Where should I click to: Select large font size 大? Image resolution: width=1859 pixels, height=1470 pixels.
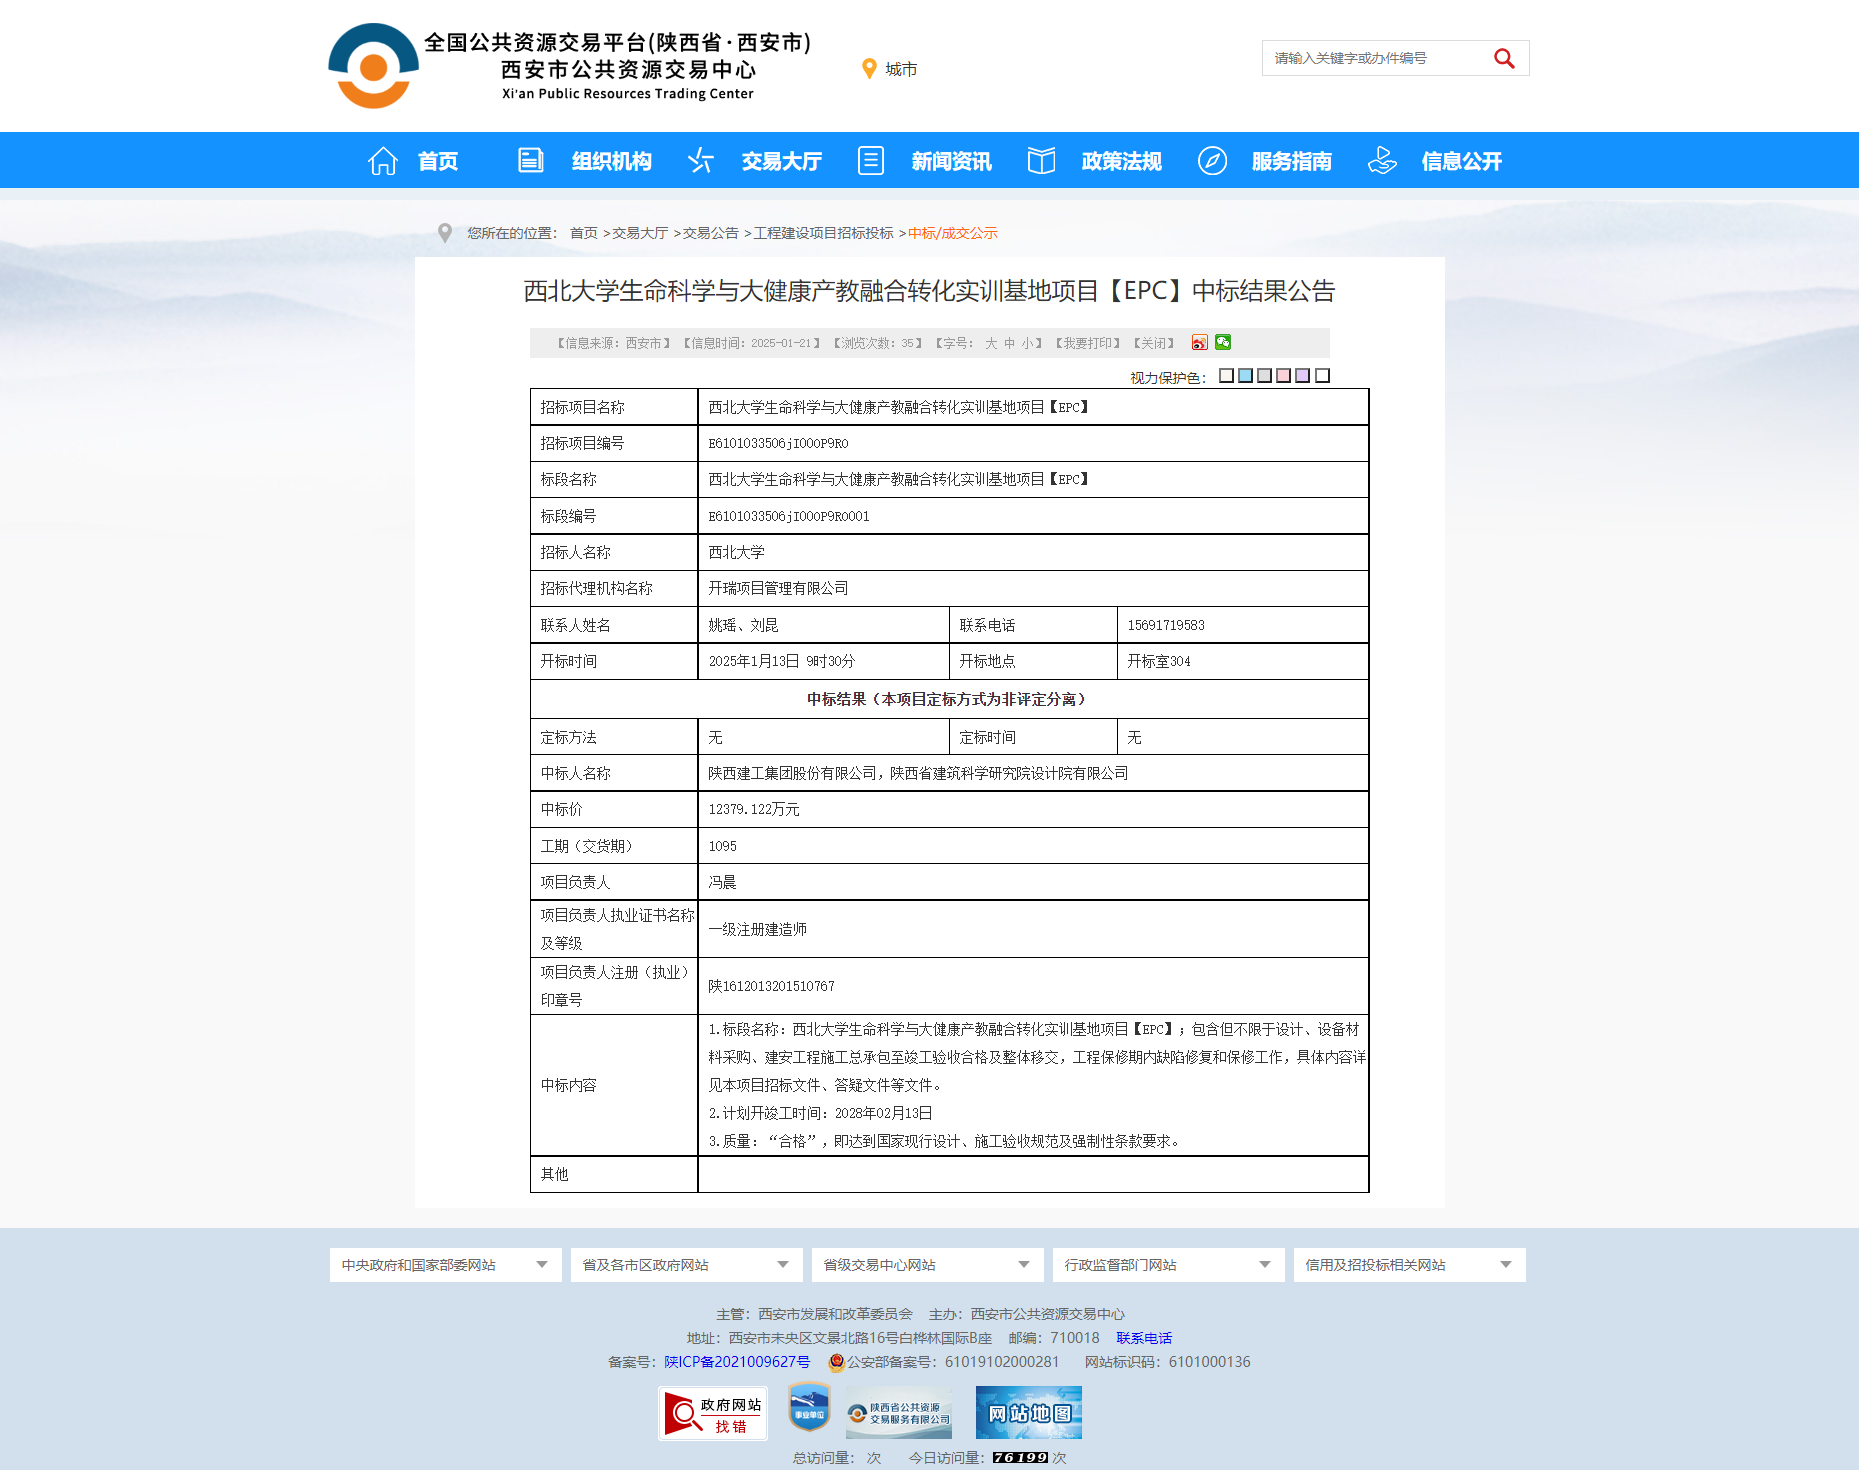point(990,344)
